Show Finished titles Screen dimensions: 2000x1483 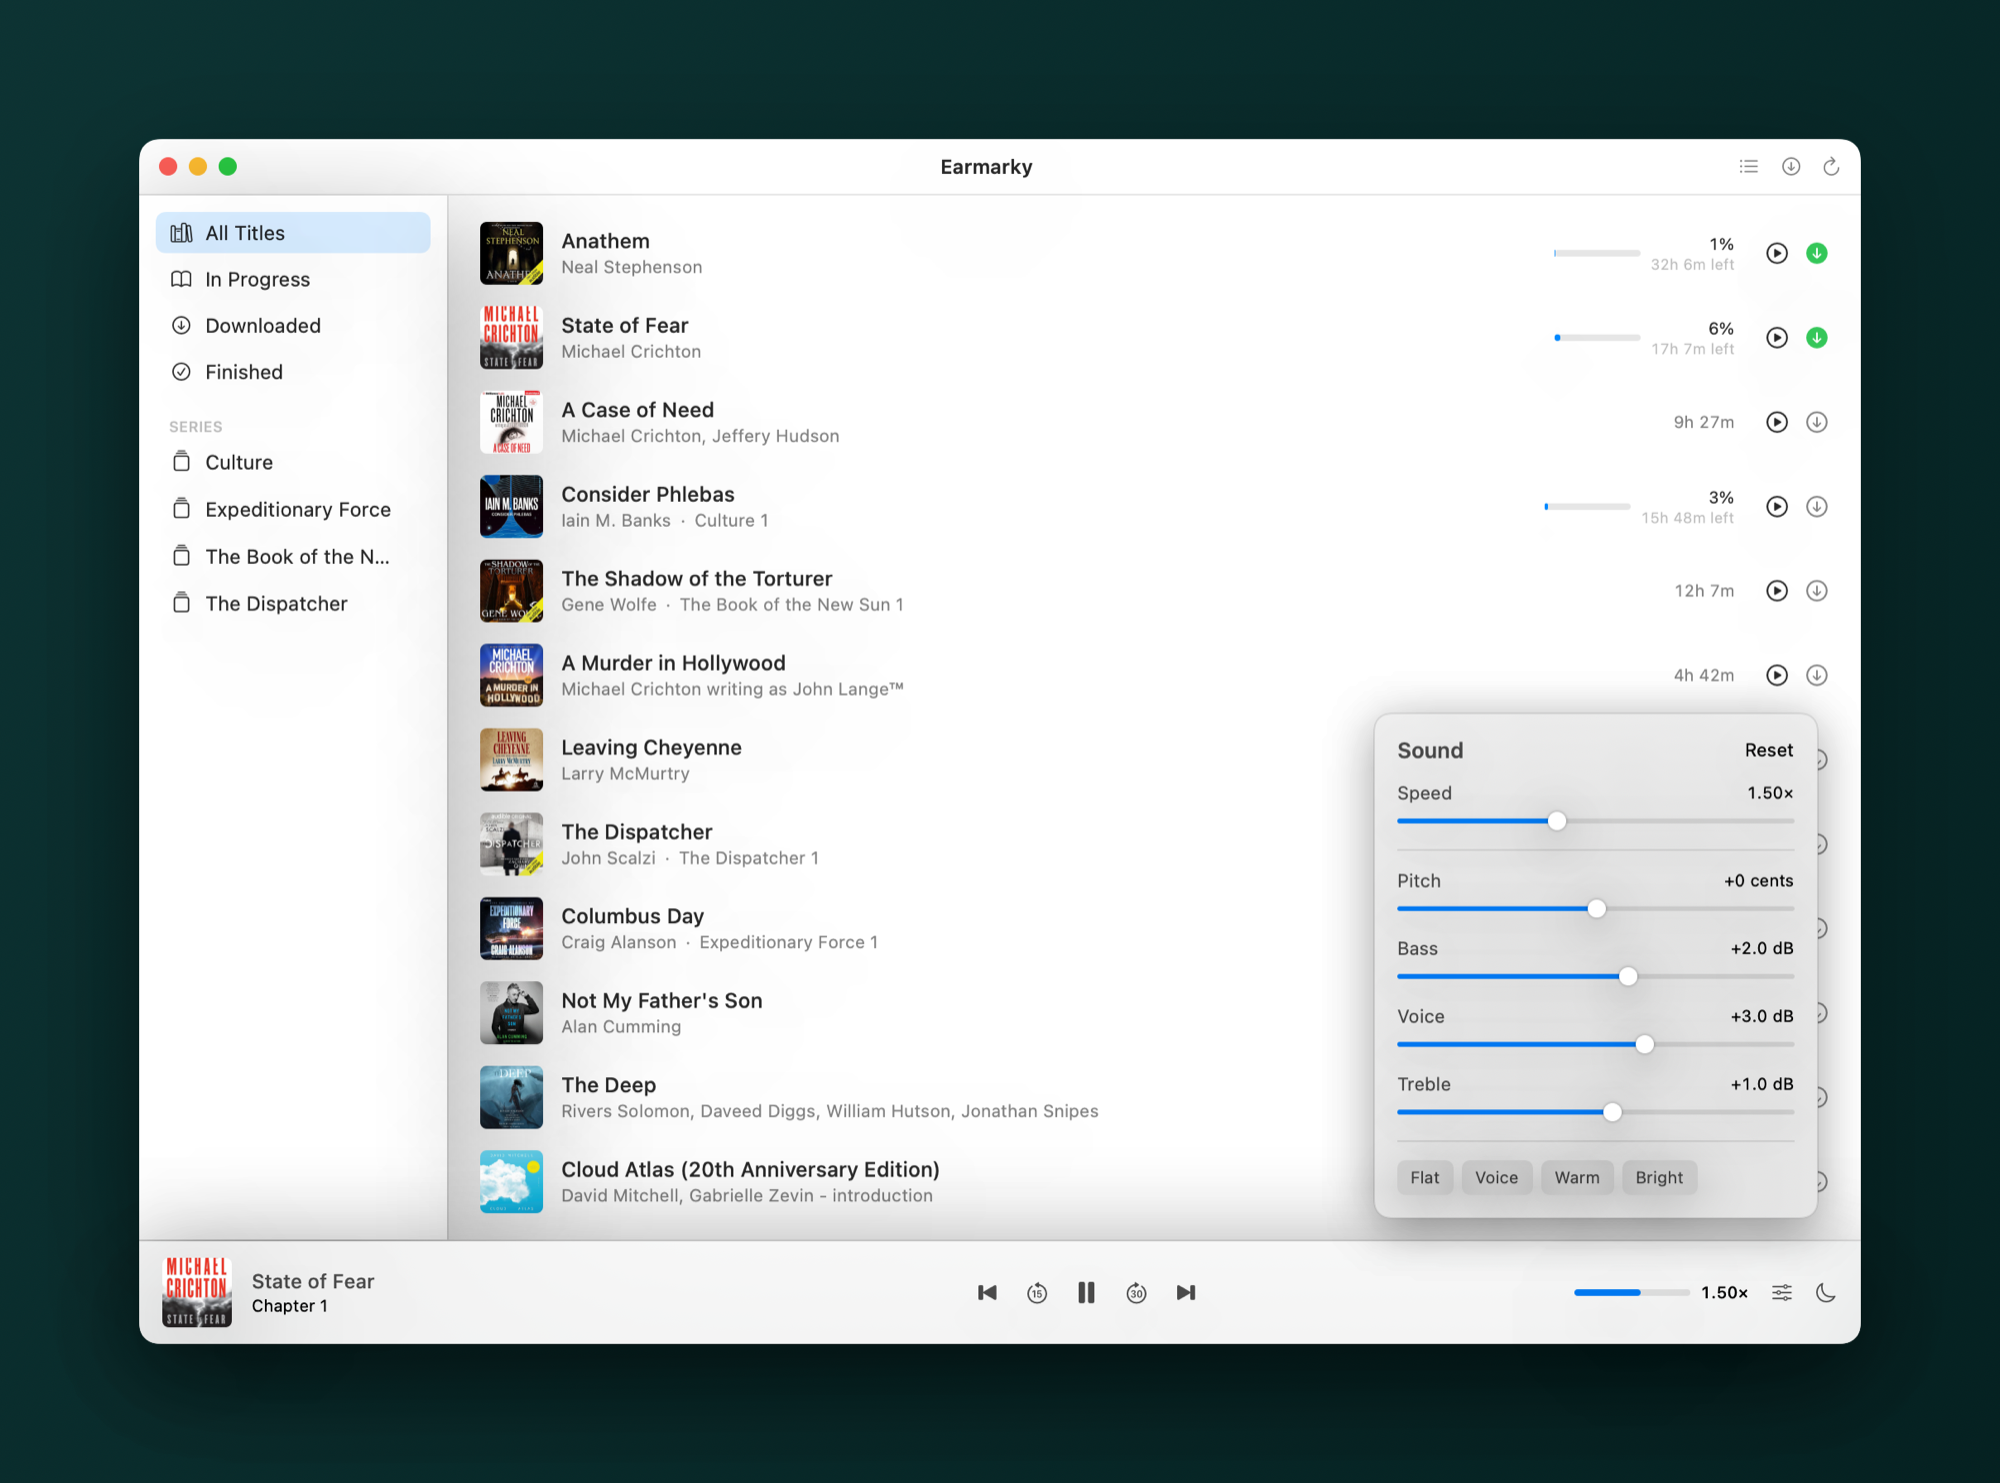[293, 372]
